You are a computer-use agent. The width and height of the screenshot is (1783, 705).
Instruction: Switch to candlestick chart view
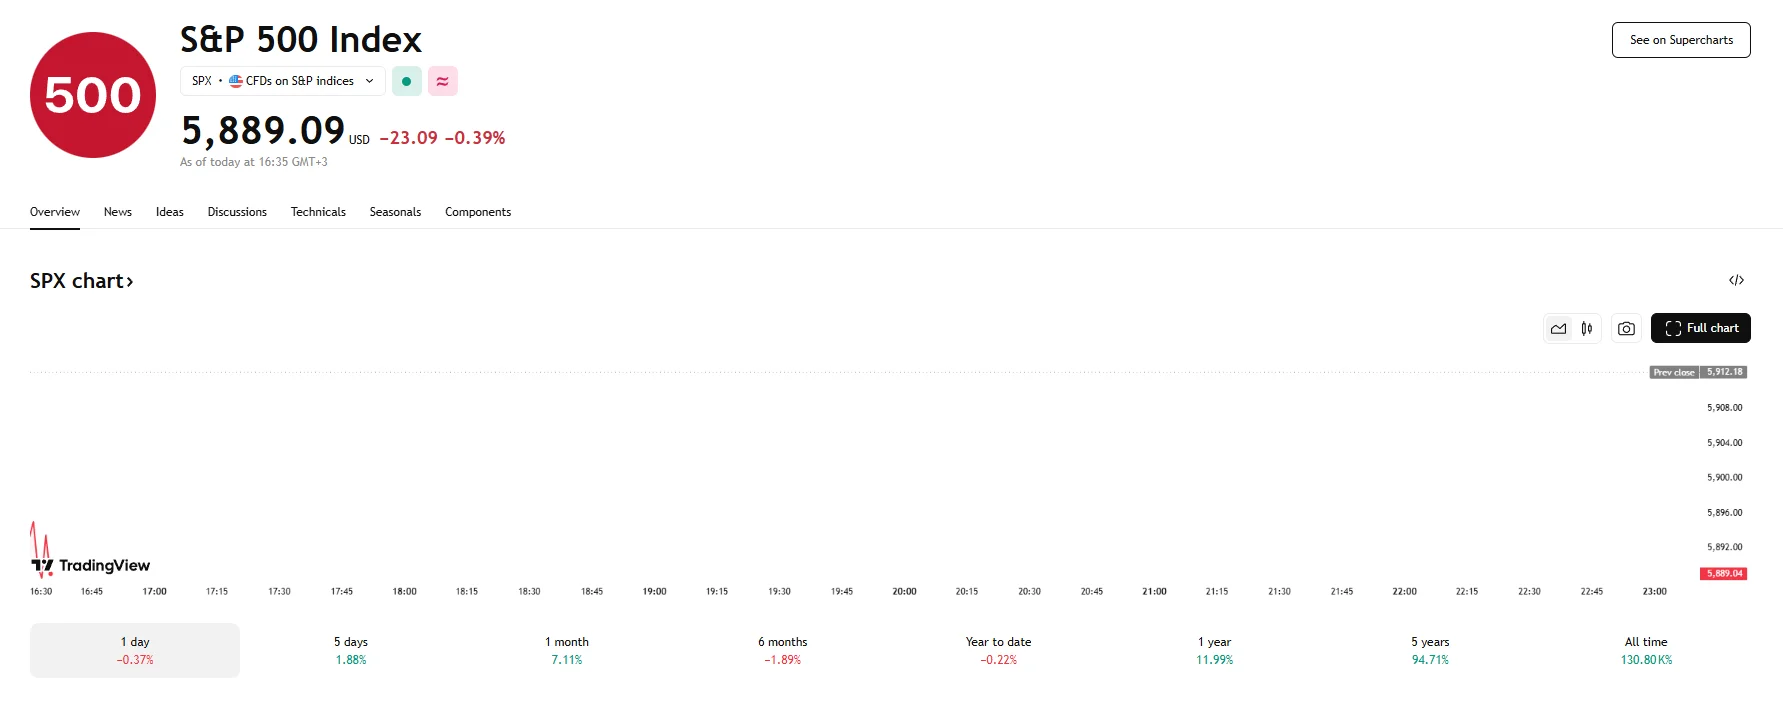tap(1586, 328)
